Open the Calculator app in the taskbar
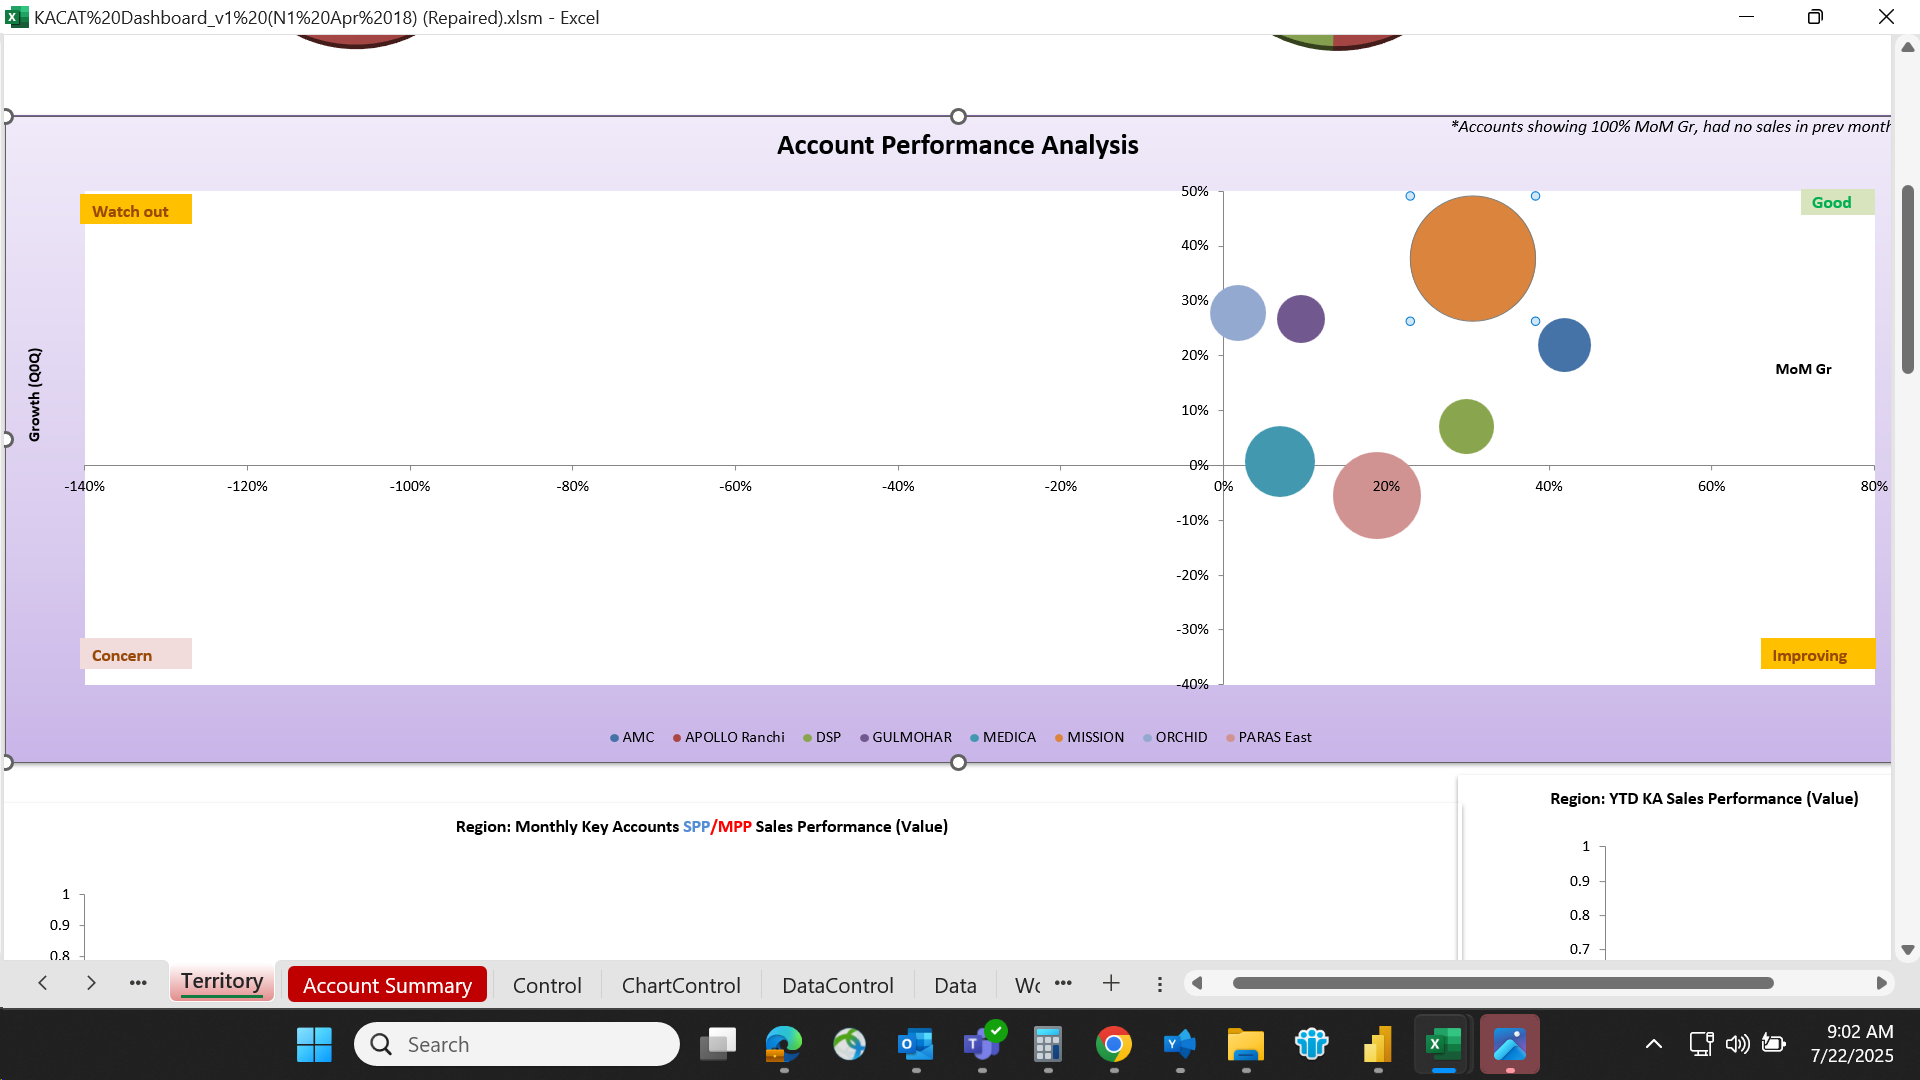1920x1080 pixels. pos(1047,1045)
